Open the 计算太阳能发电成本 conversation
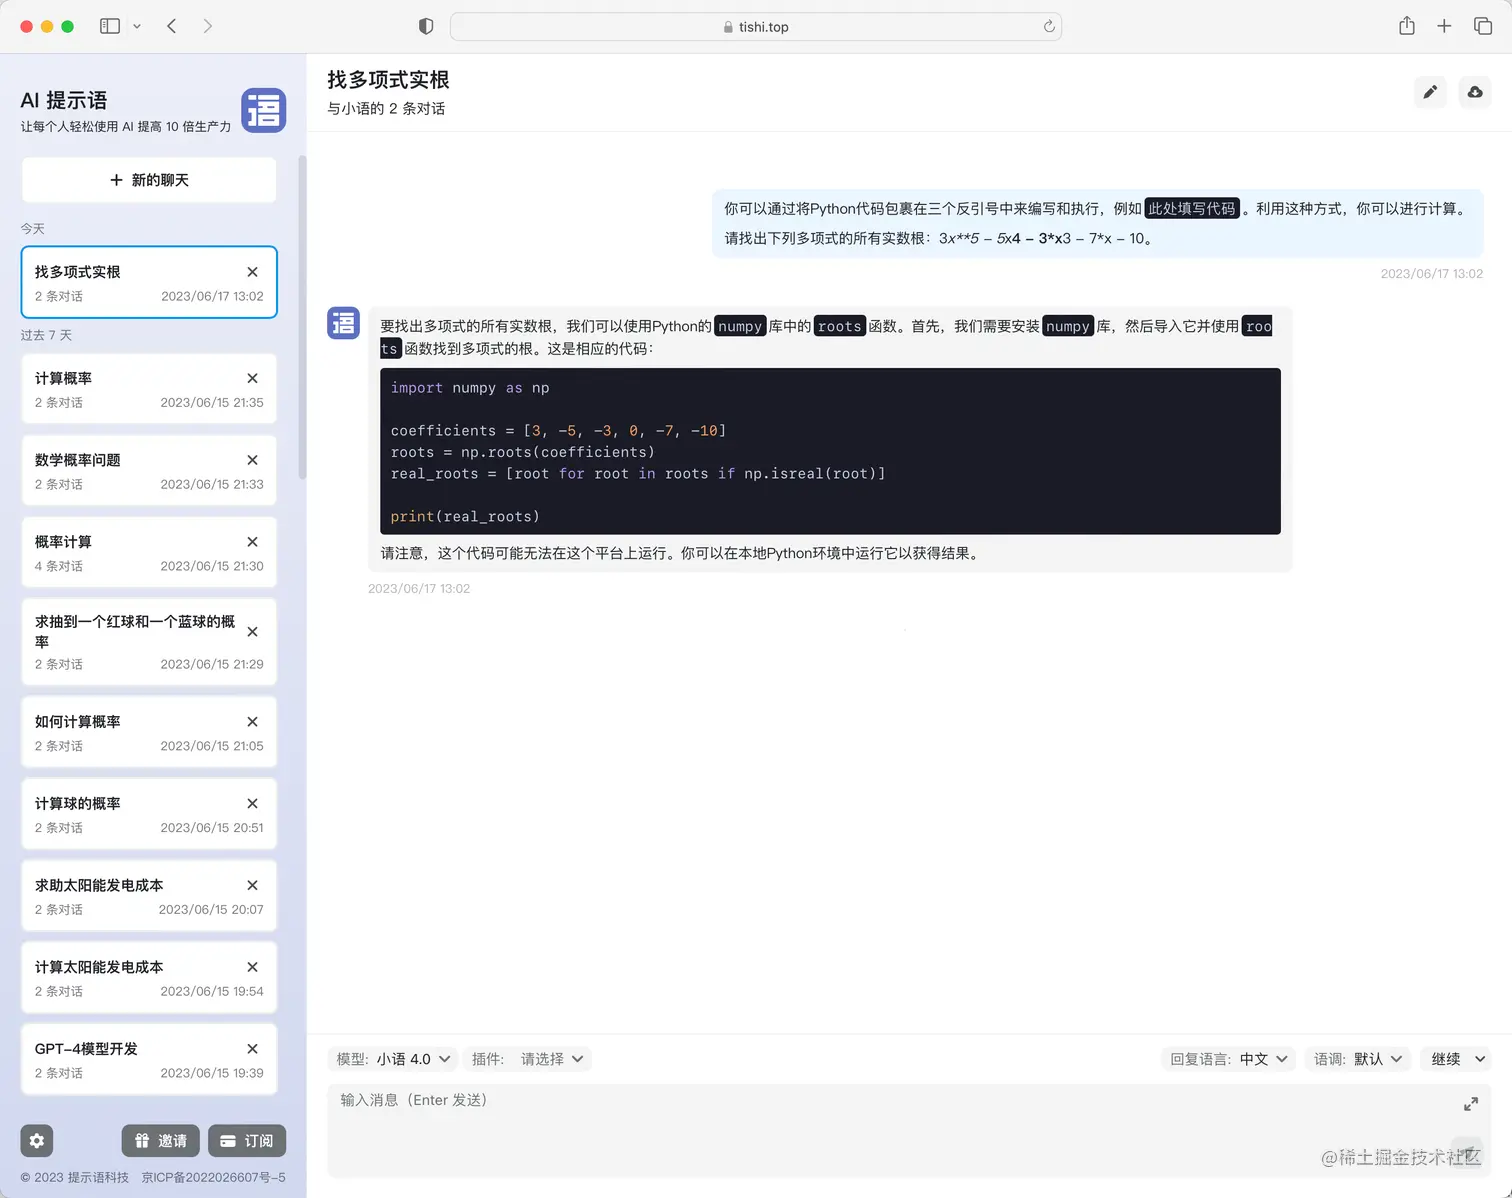Viewport: 1512px width, 1198px height. coord(149,978)
